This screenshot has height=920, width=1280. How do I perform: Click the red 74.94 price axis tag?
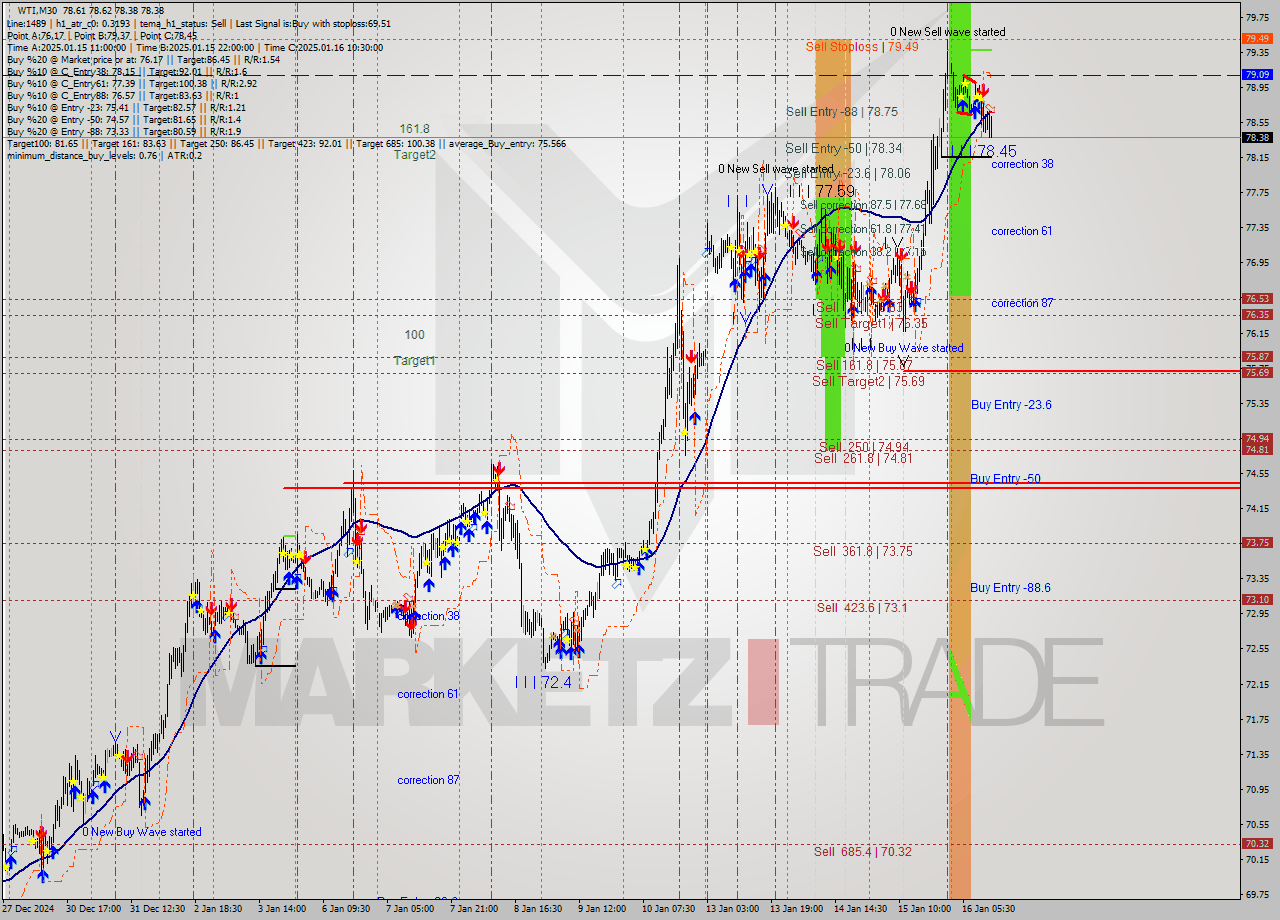point(1256,438)
